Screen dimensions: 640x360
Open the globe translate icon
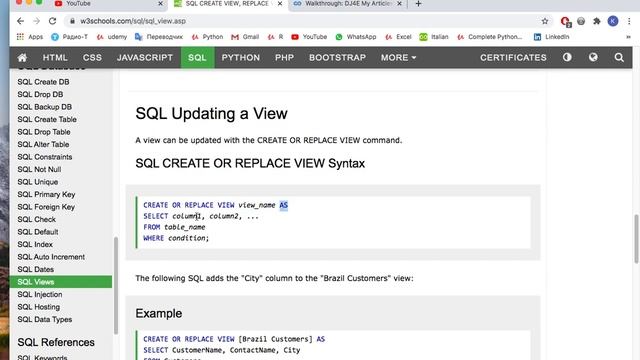point(593,57)
